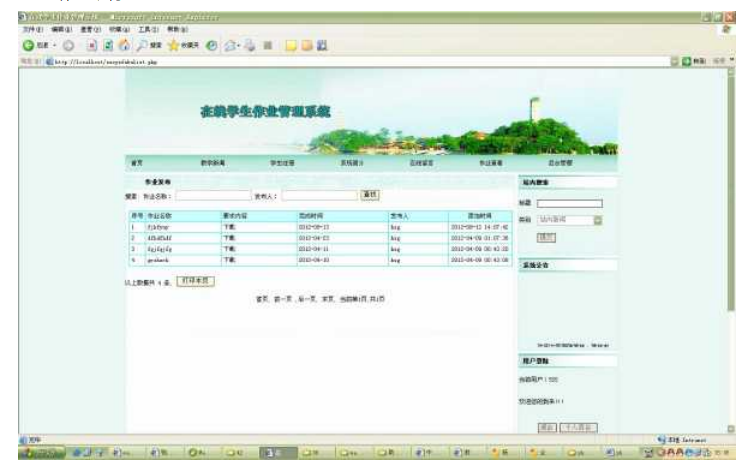Open Search via magnifier icon

click(x=142, y=45)
